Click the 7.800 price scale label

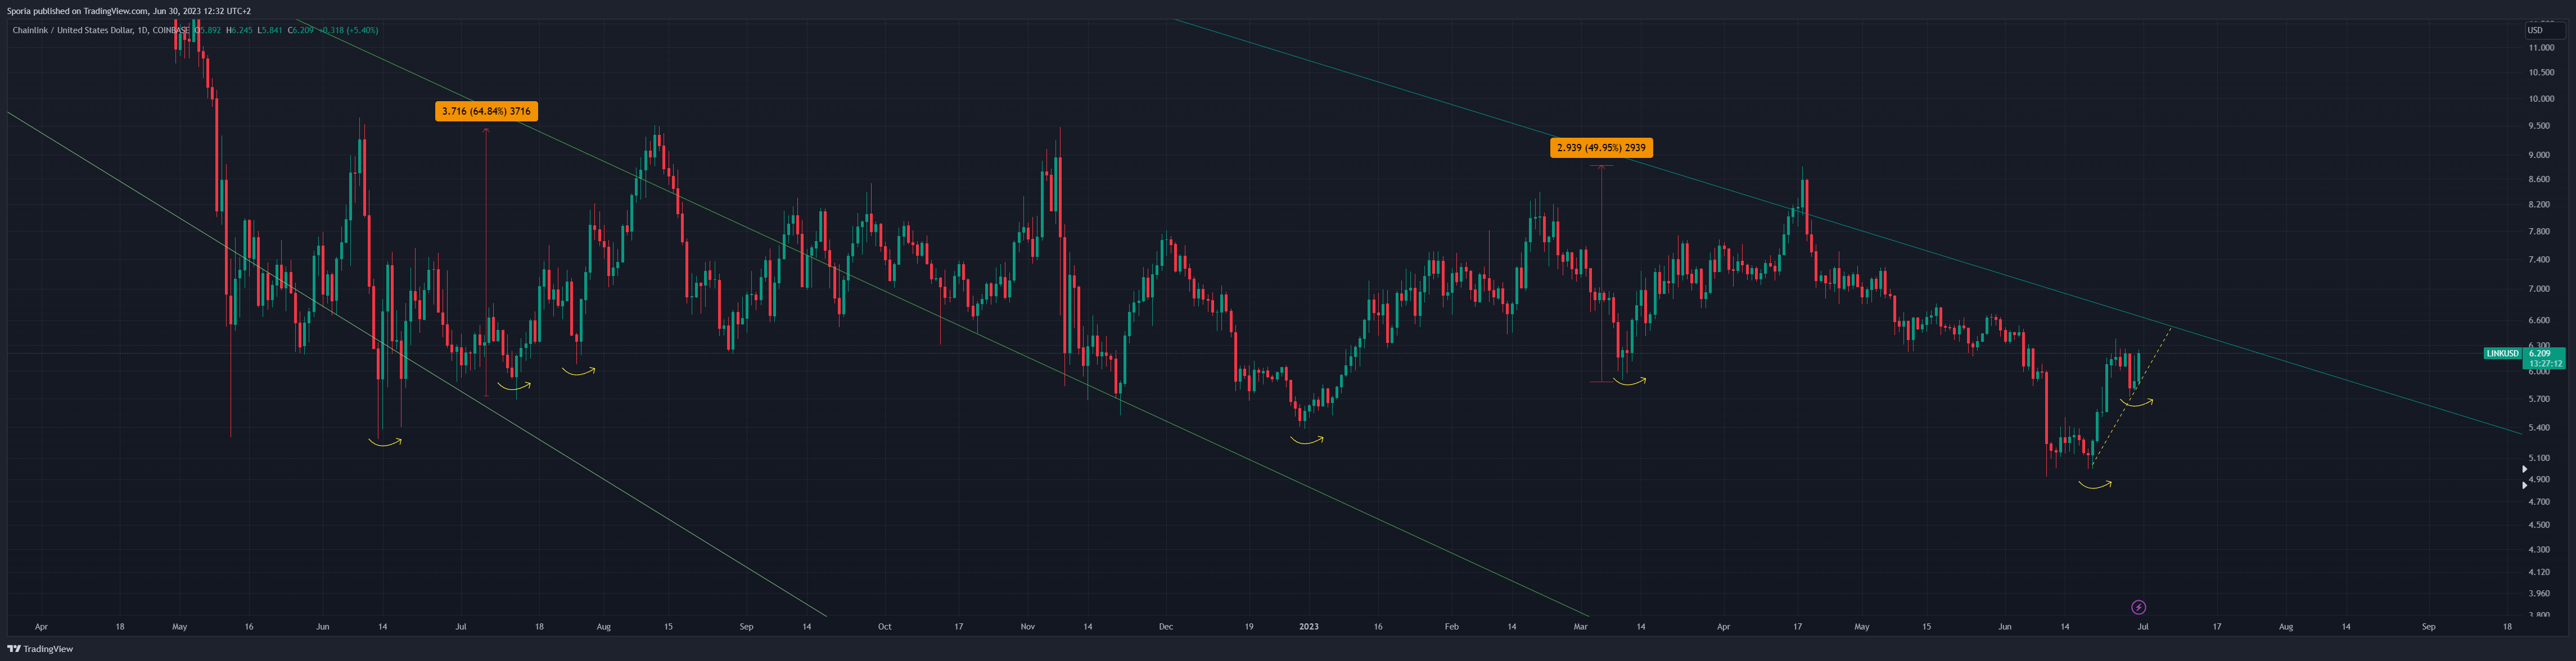coord(2539,232)
